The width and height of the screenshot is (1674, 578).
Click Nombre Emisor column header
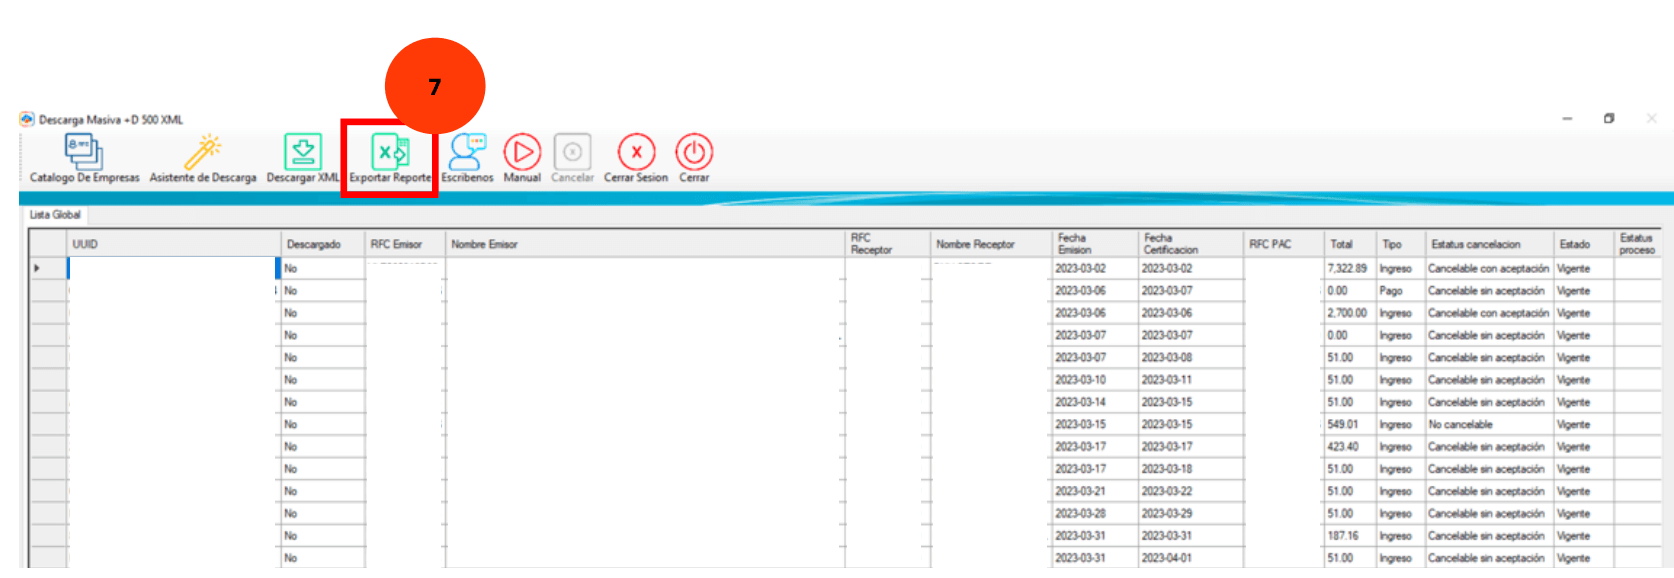point(645,244)
